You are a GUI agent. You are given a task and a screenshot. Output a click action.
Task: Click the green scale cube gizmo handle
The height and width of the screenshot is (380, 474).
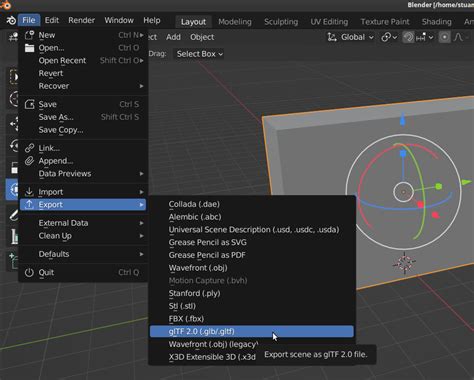pyautogui.click(x=439, y=186)
